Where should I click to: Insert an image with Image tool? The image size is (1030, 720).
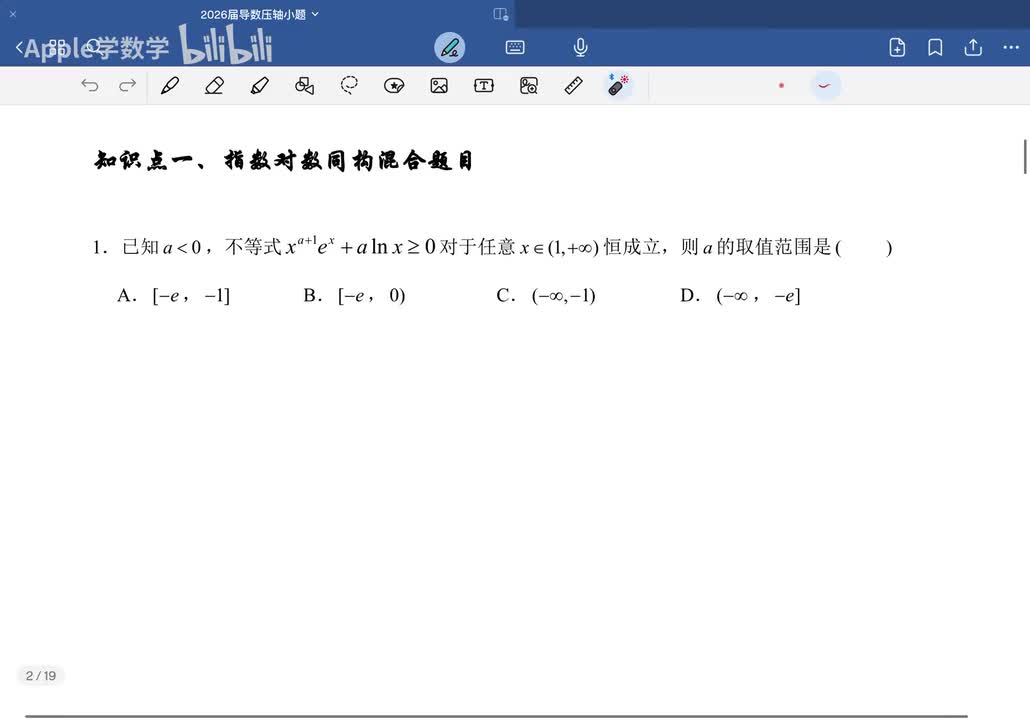[x=439, y=85]
